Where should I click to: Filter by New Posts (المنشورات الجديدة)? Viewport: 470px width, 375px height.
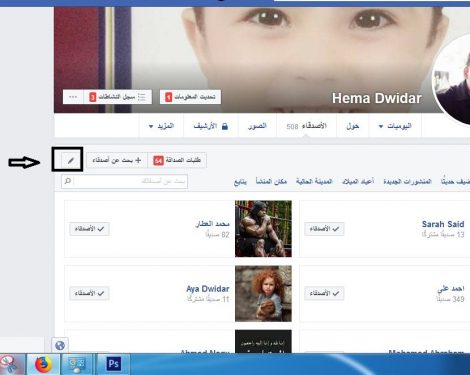click(407, 181)
